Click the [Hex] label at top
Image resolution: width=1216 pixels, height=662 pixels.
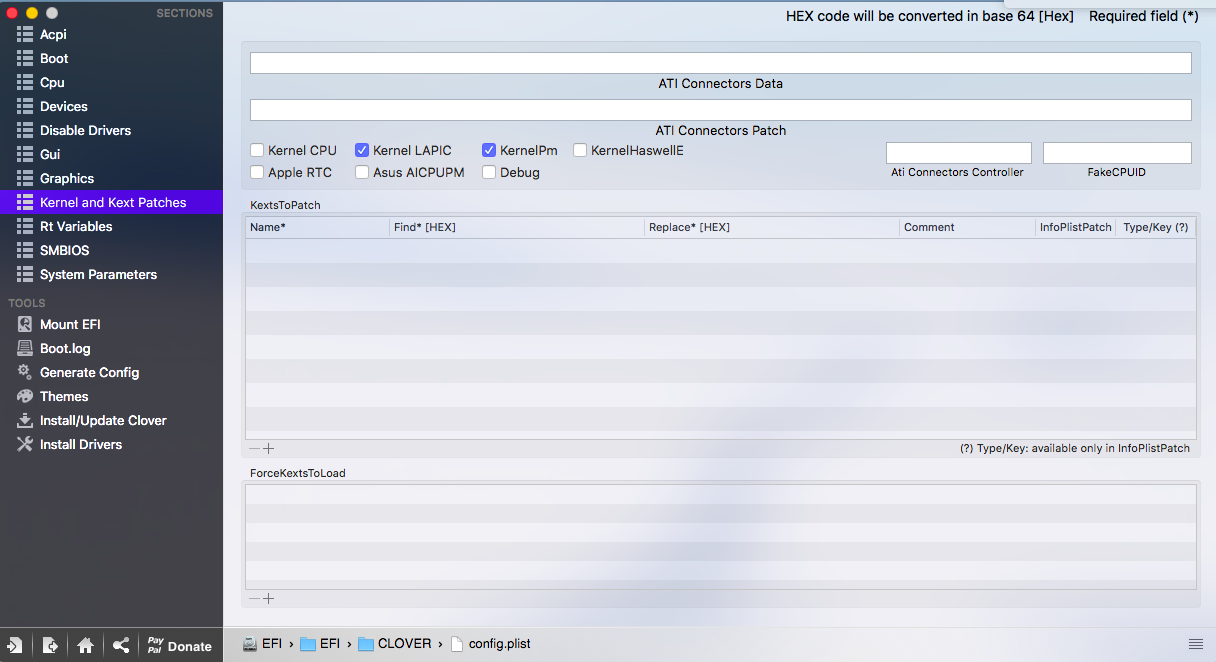click(1057, 16)
